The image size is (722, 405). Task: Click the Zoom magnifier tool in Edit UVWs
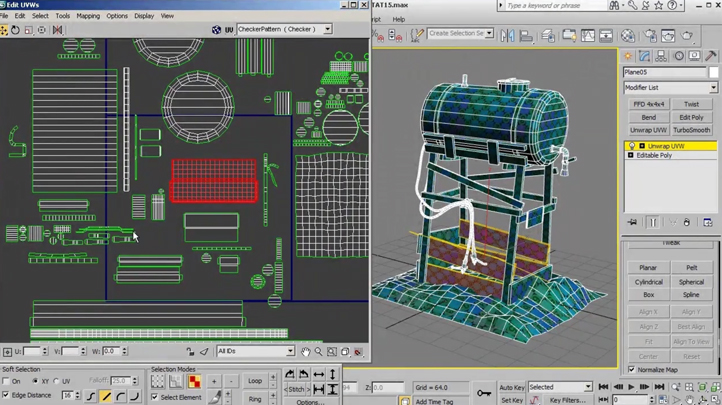(x=319, y=352)
